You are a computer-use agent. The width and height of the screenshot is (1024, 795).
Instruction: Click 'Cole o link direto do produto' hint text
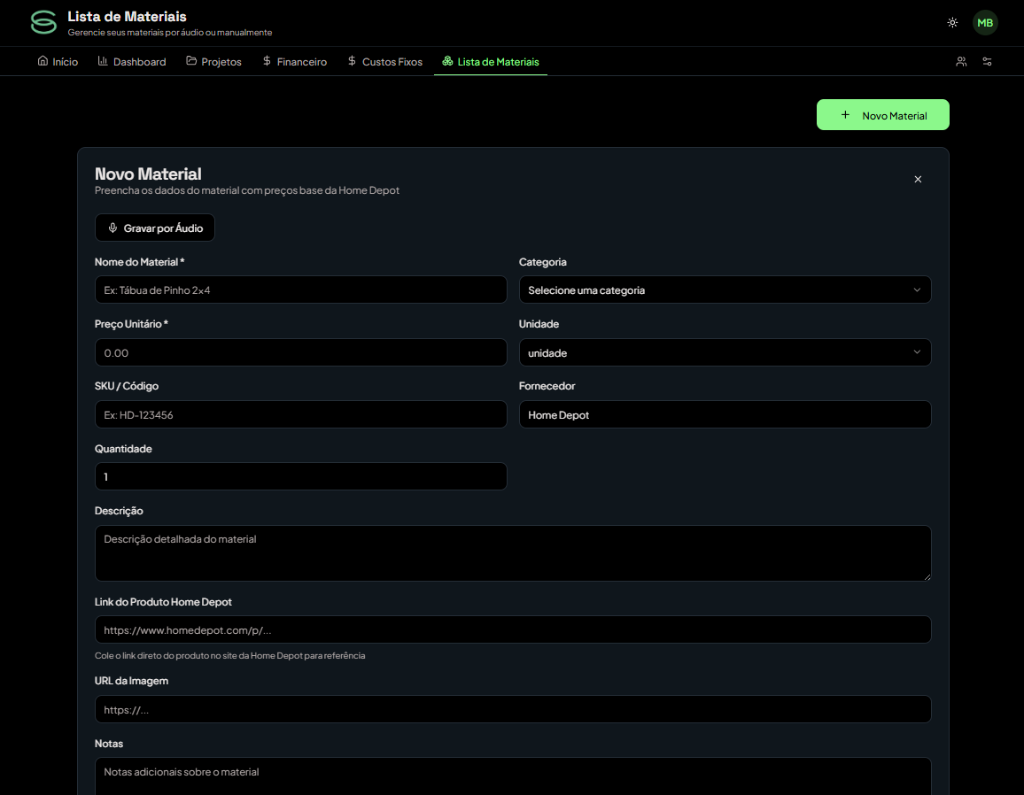click(230, 656)
